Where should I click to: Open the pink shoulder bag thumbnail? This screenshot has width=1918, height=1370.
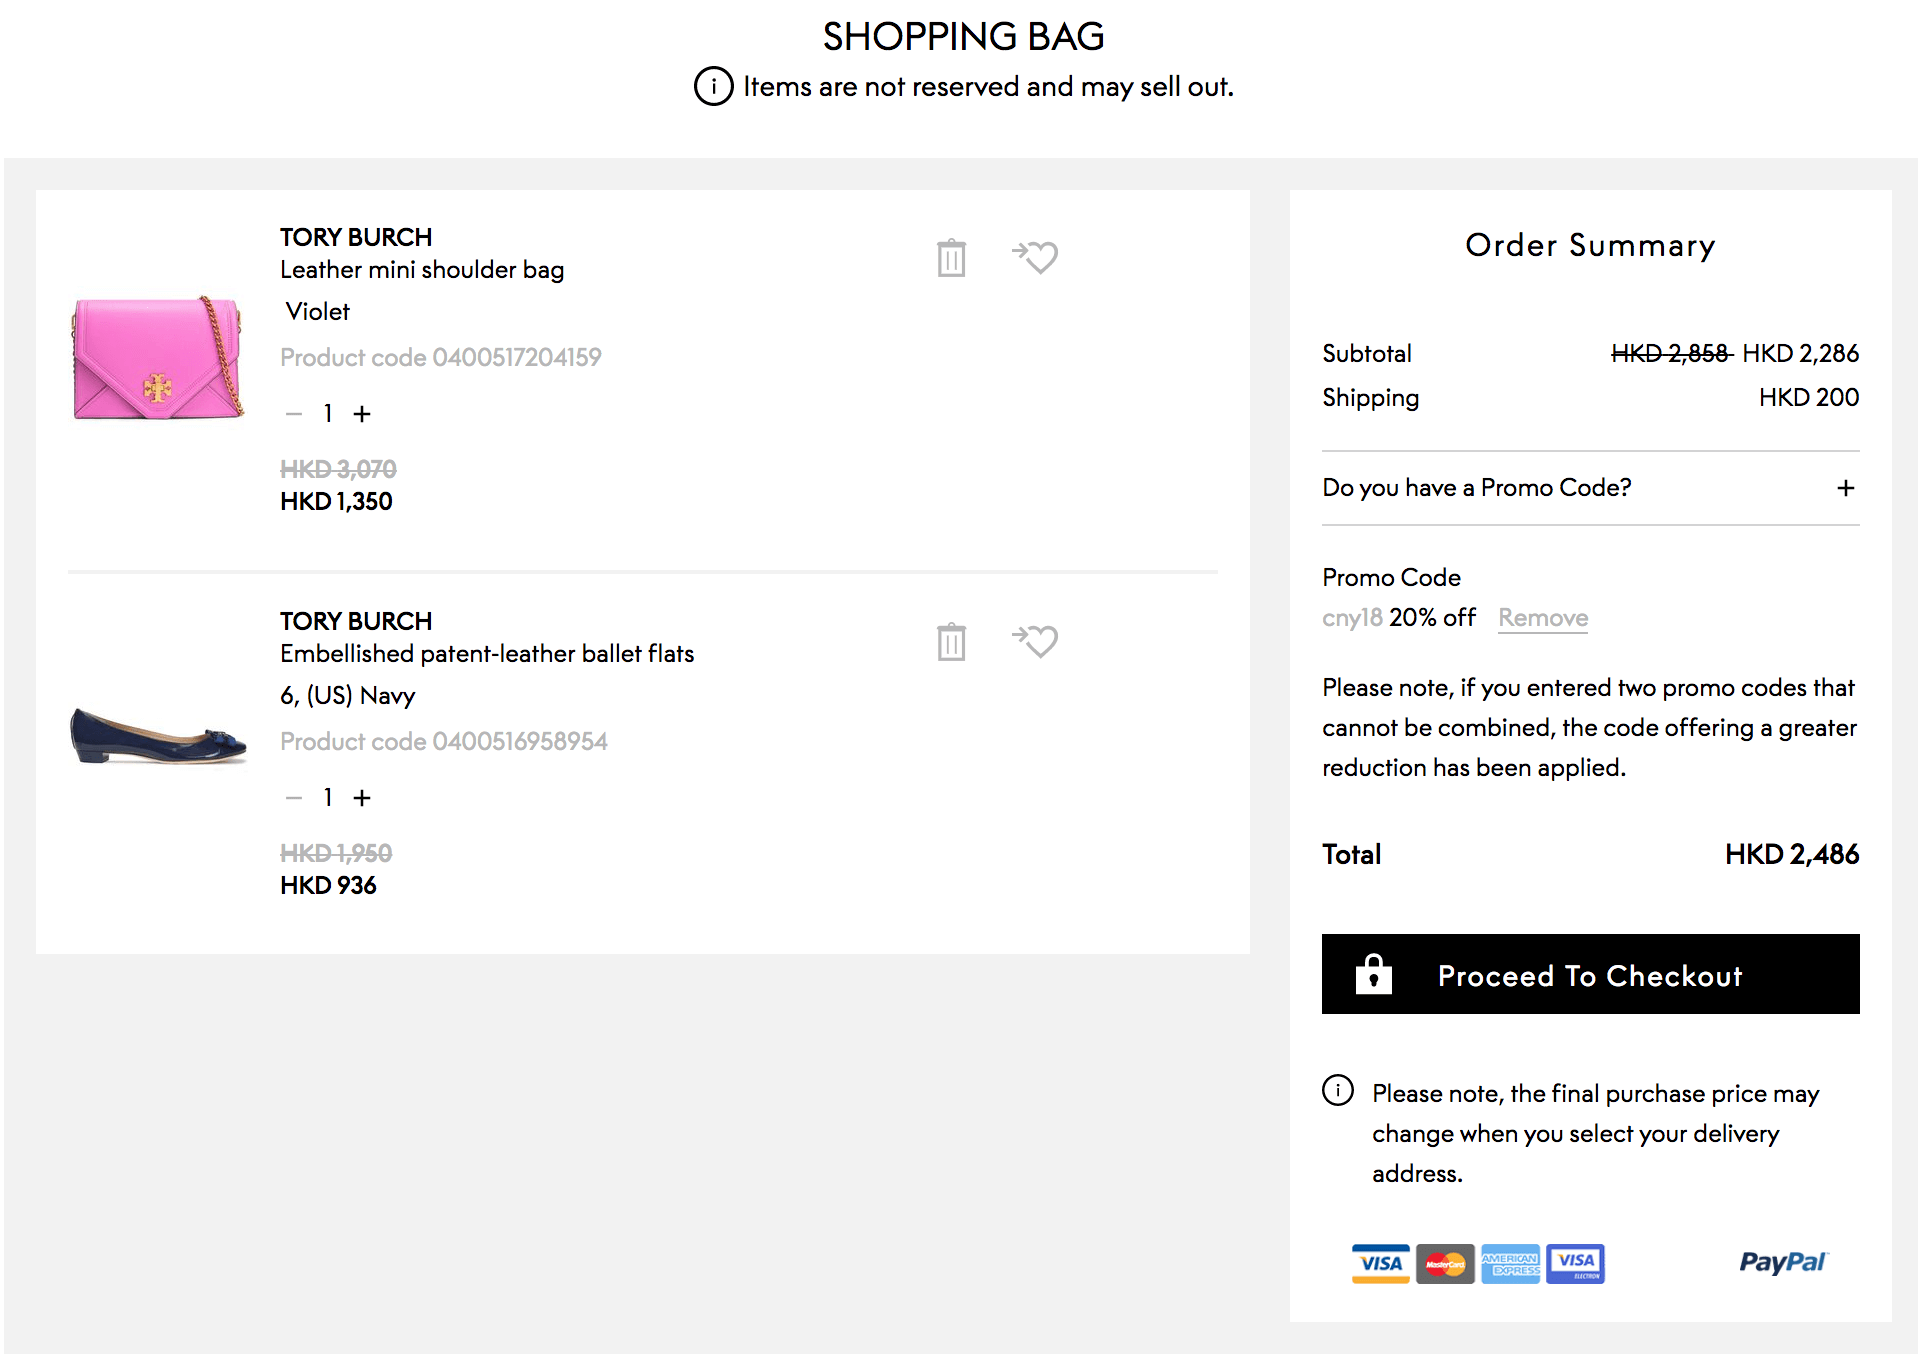pyautogui.click(x=158, y=358)
